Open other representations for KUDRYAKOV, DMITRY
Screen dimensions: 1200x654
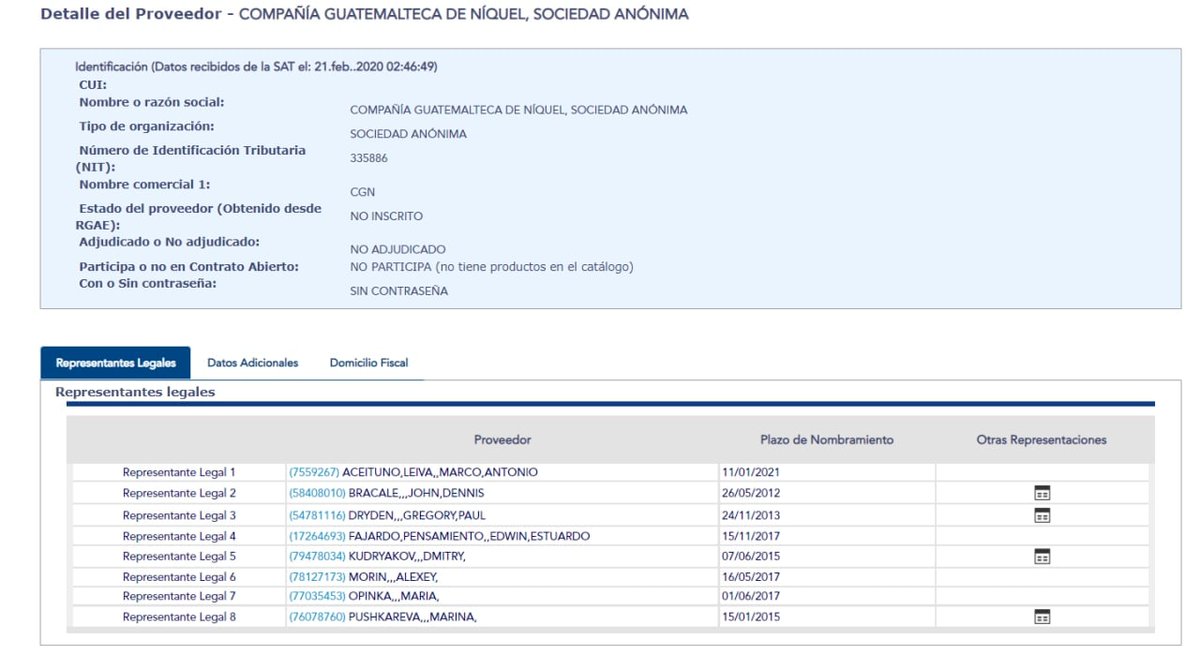pos(1042,556)
